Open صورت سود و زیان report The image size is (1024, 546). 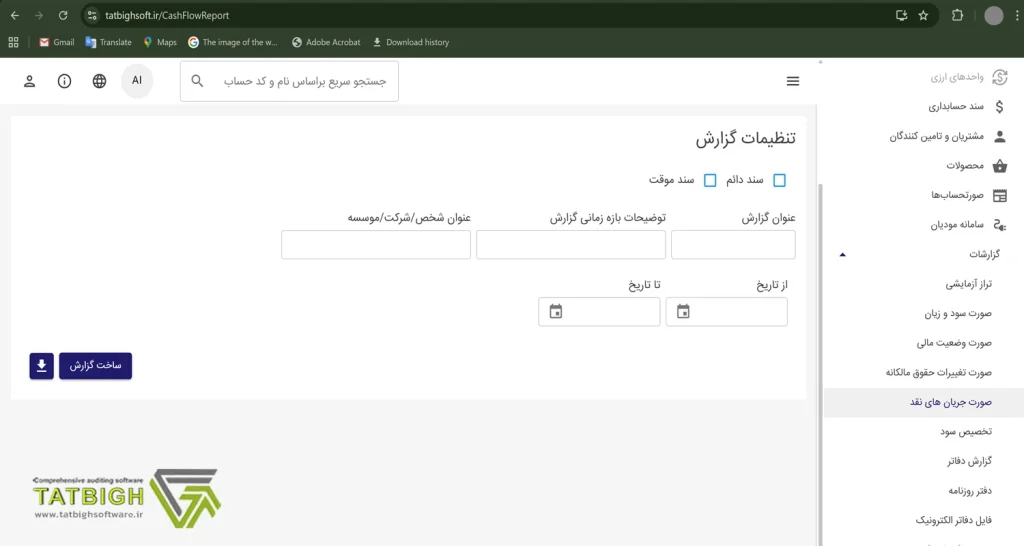click(957, 314)
